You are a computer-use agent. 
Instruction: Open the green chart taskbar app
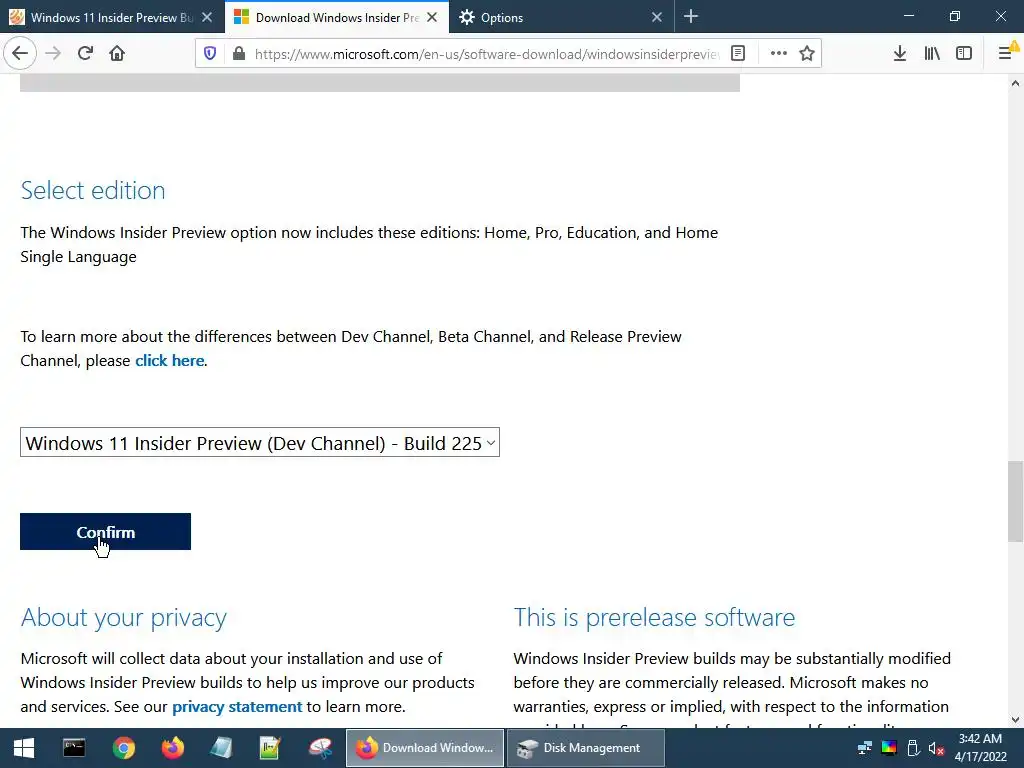270,748
